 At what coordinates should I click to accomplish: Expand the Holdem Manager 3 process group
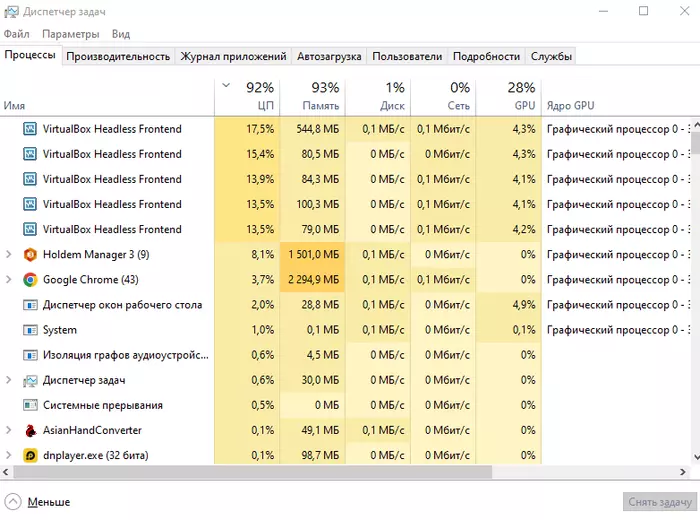tap(9, 255)
